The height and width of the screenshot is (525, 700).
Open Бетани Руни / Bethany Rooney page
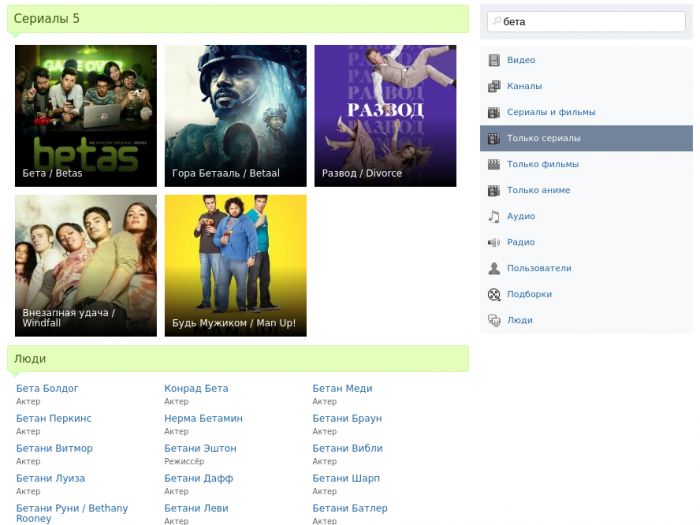point(72,513)
